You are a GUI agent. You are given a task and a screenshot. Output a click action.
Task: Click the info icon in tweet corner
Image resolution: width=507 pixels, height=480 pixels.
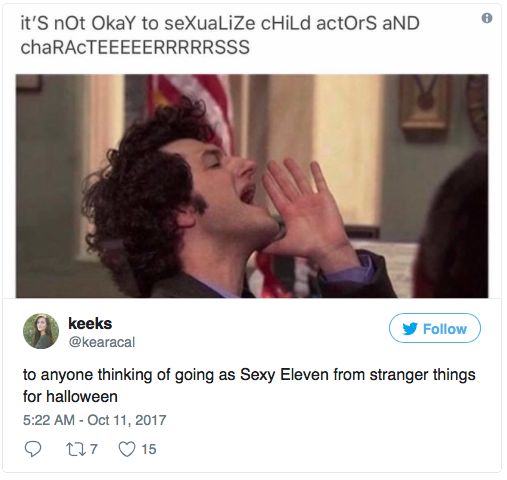point(487,18)
